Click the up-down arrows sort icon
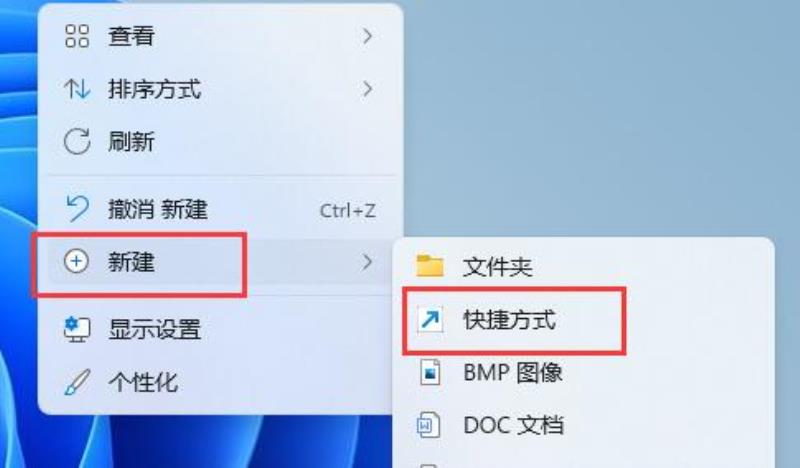Viewport: 800px width, 468px height. click(x=77, y=89)
